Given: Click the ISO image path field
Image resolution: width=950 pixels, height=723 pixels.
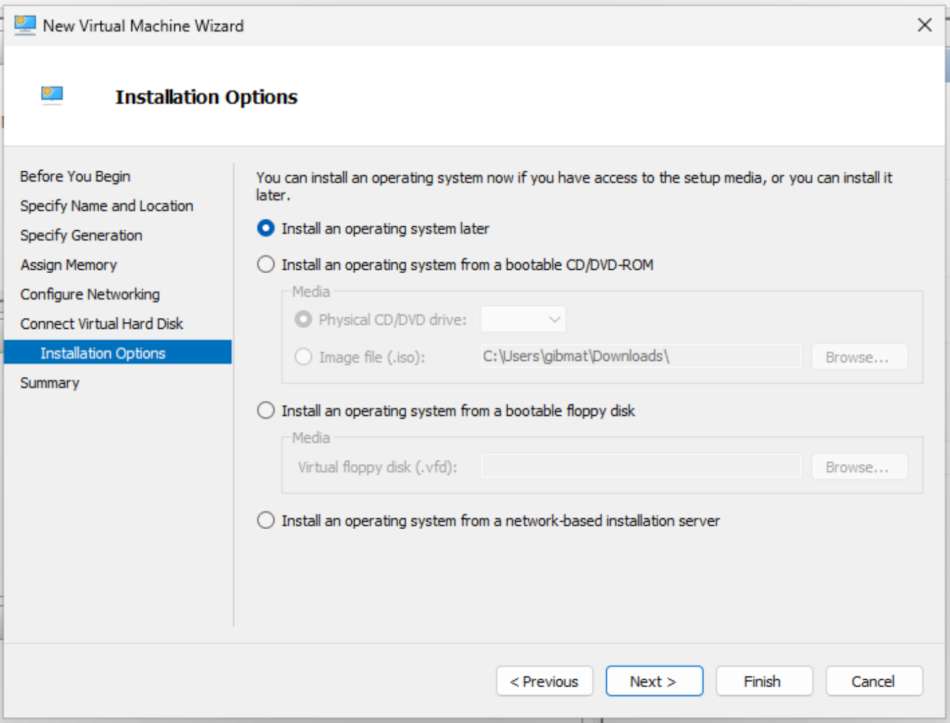Looking at the screenshot, I should coord(640,356).
